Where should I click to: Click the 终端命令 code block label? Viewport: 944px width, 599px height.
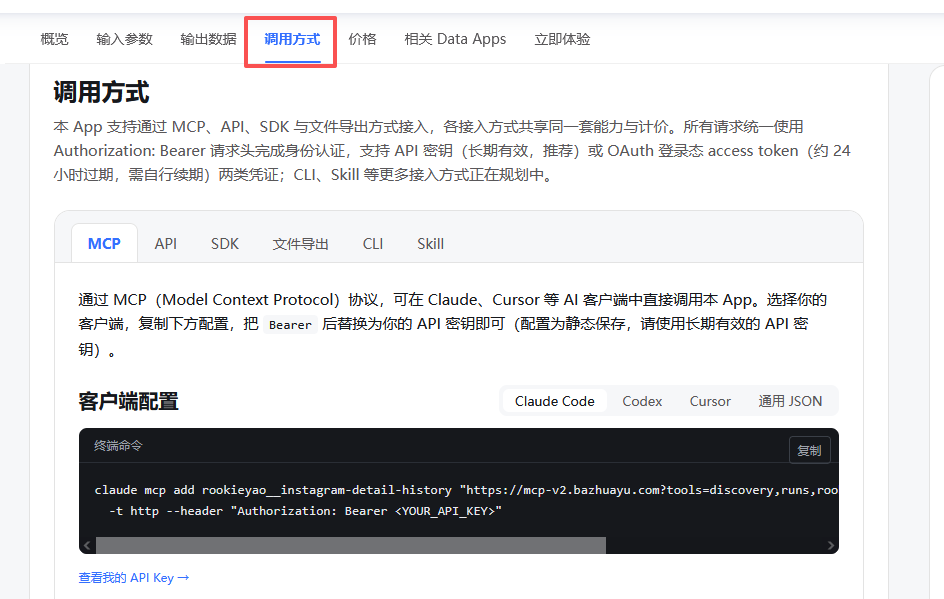118,445
